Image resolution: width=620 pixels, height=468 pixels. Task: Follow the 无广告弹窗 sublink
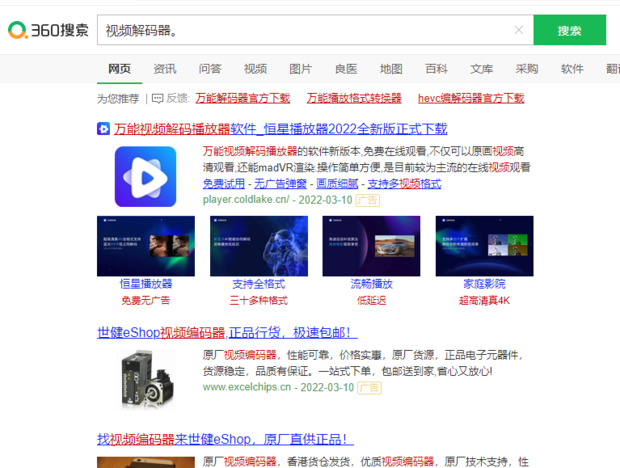tap(280, 183)
